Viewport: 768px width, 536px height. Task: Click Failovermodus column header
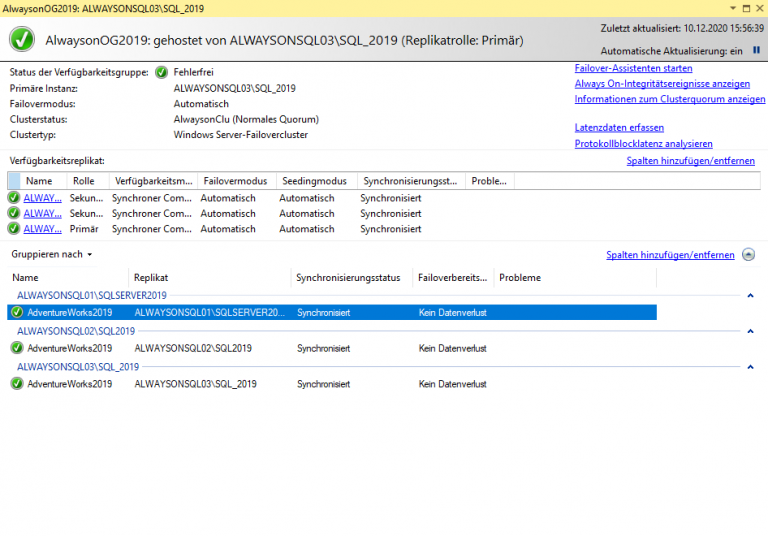(x=237, y=181)
